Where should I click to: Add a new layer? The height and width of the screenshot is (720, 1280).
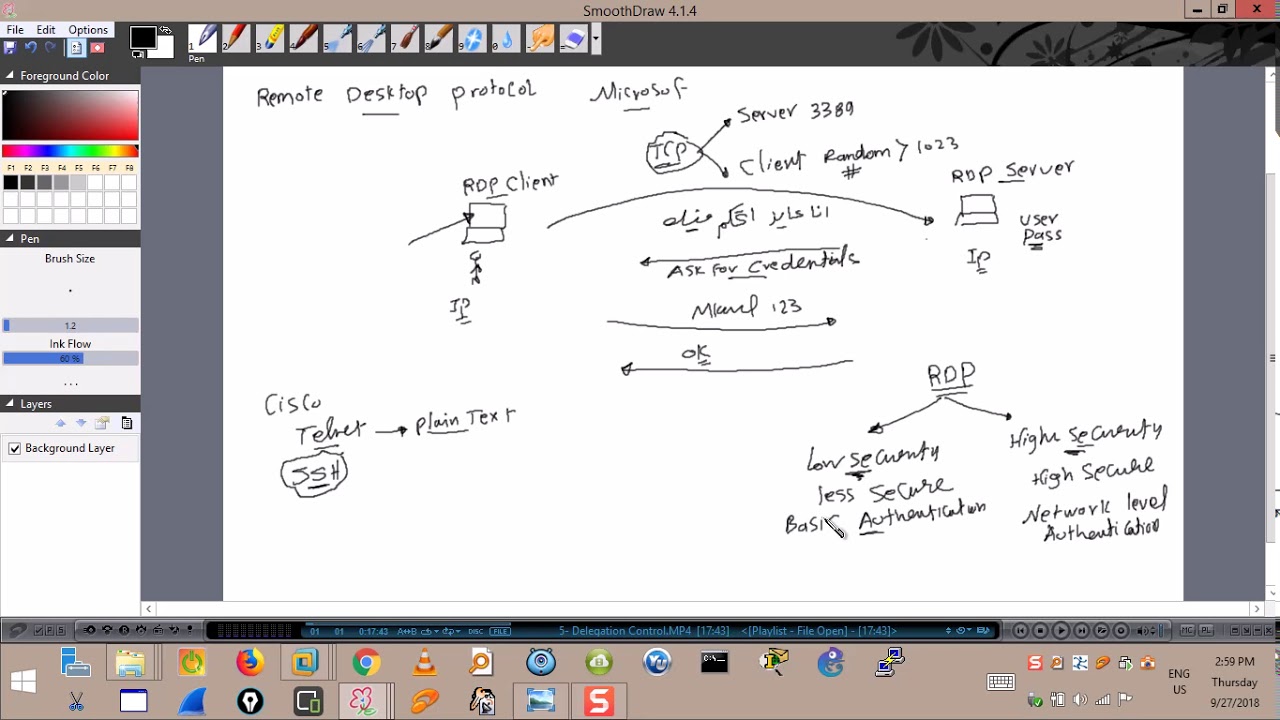coord(103,423)
